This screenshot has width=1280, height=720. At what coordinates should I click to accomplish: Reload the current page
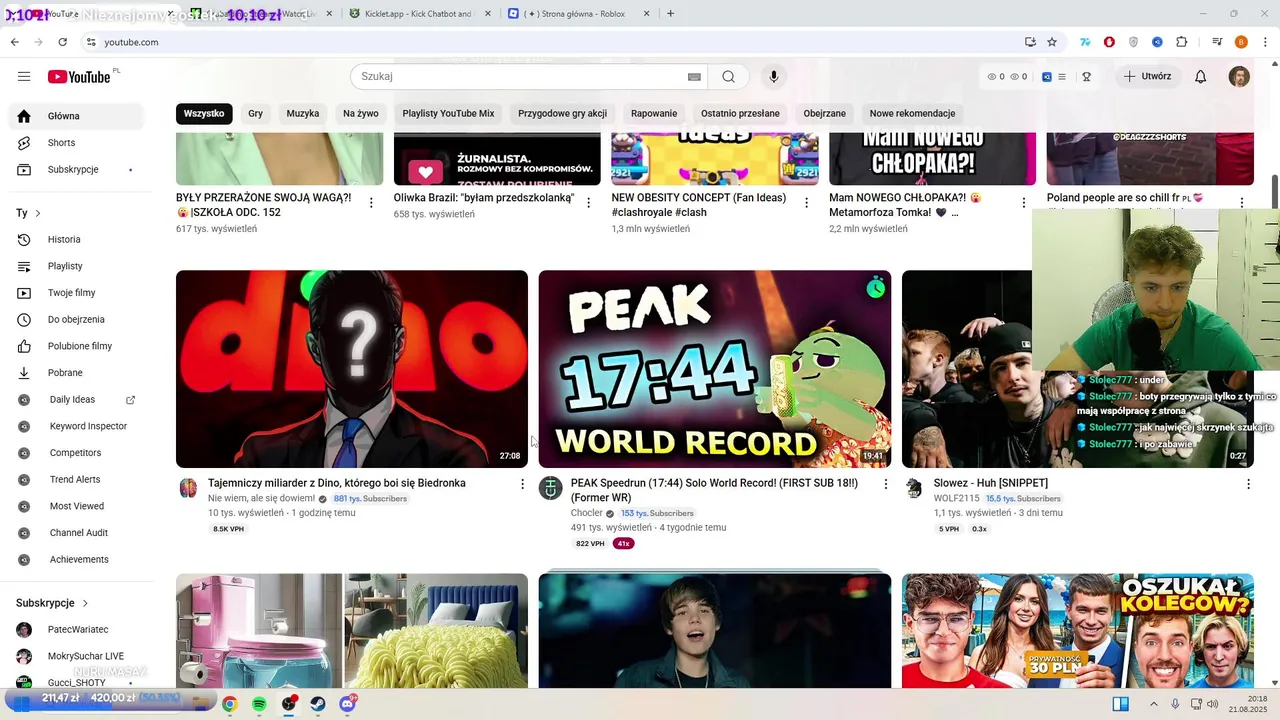(x=62, y=42)
